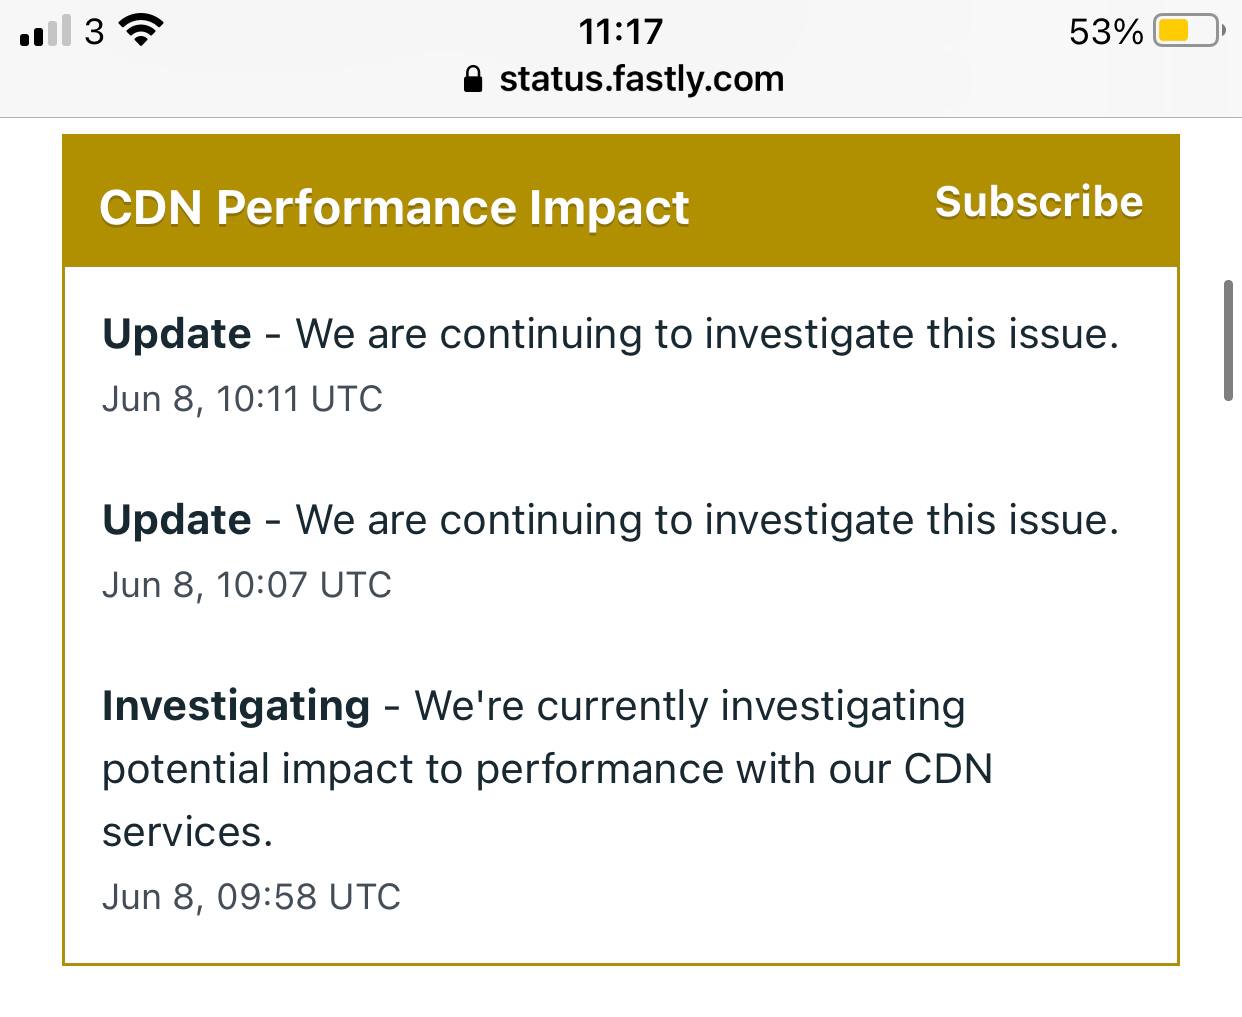Tap the 53% battery percentage text
1242x1017 pixels.
pos(1106,32)
